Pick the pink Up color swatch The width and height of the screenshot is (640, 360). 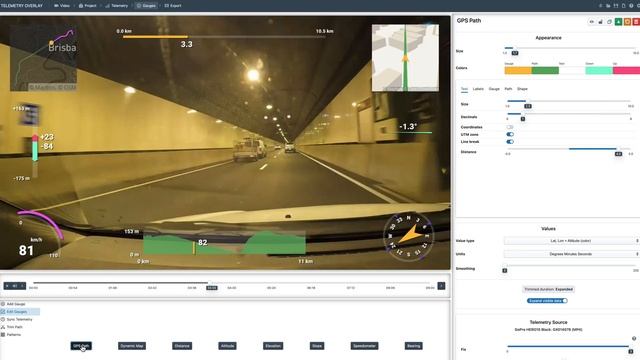pyautogui.click(x=626, y=70)
